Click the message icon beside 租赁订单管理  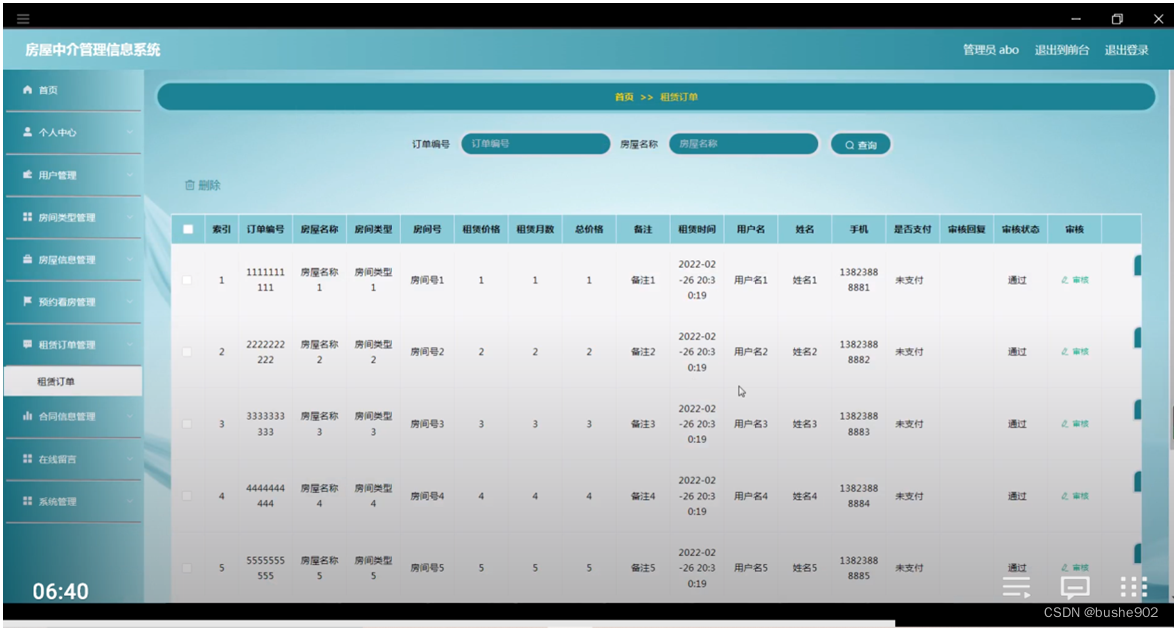click(x=28, y=344)
